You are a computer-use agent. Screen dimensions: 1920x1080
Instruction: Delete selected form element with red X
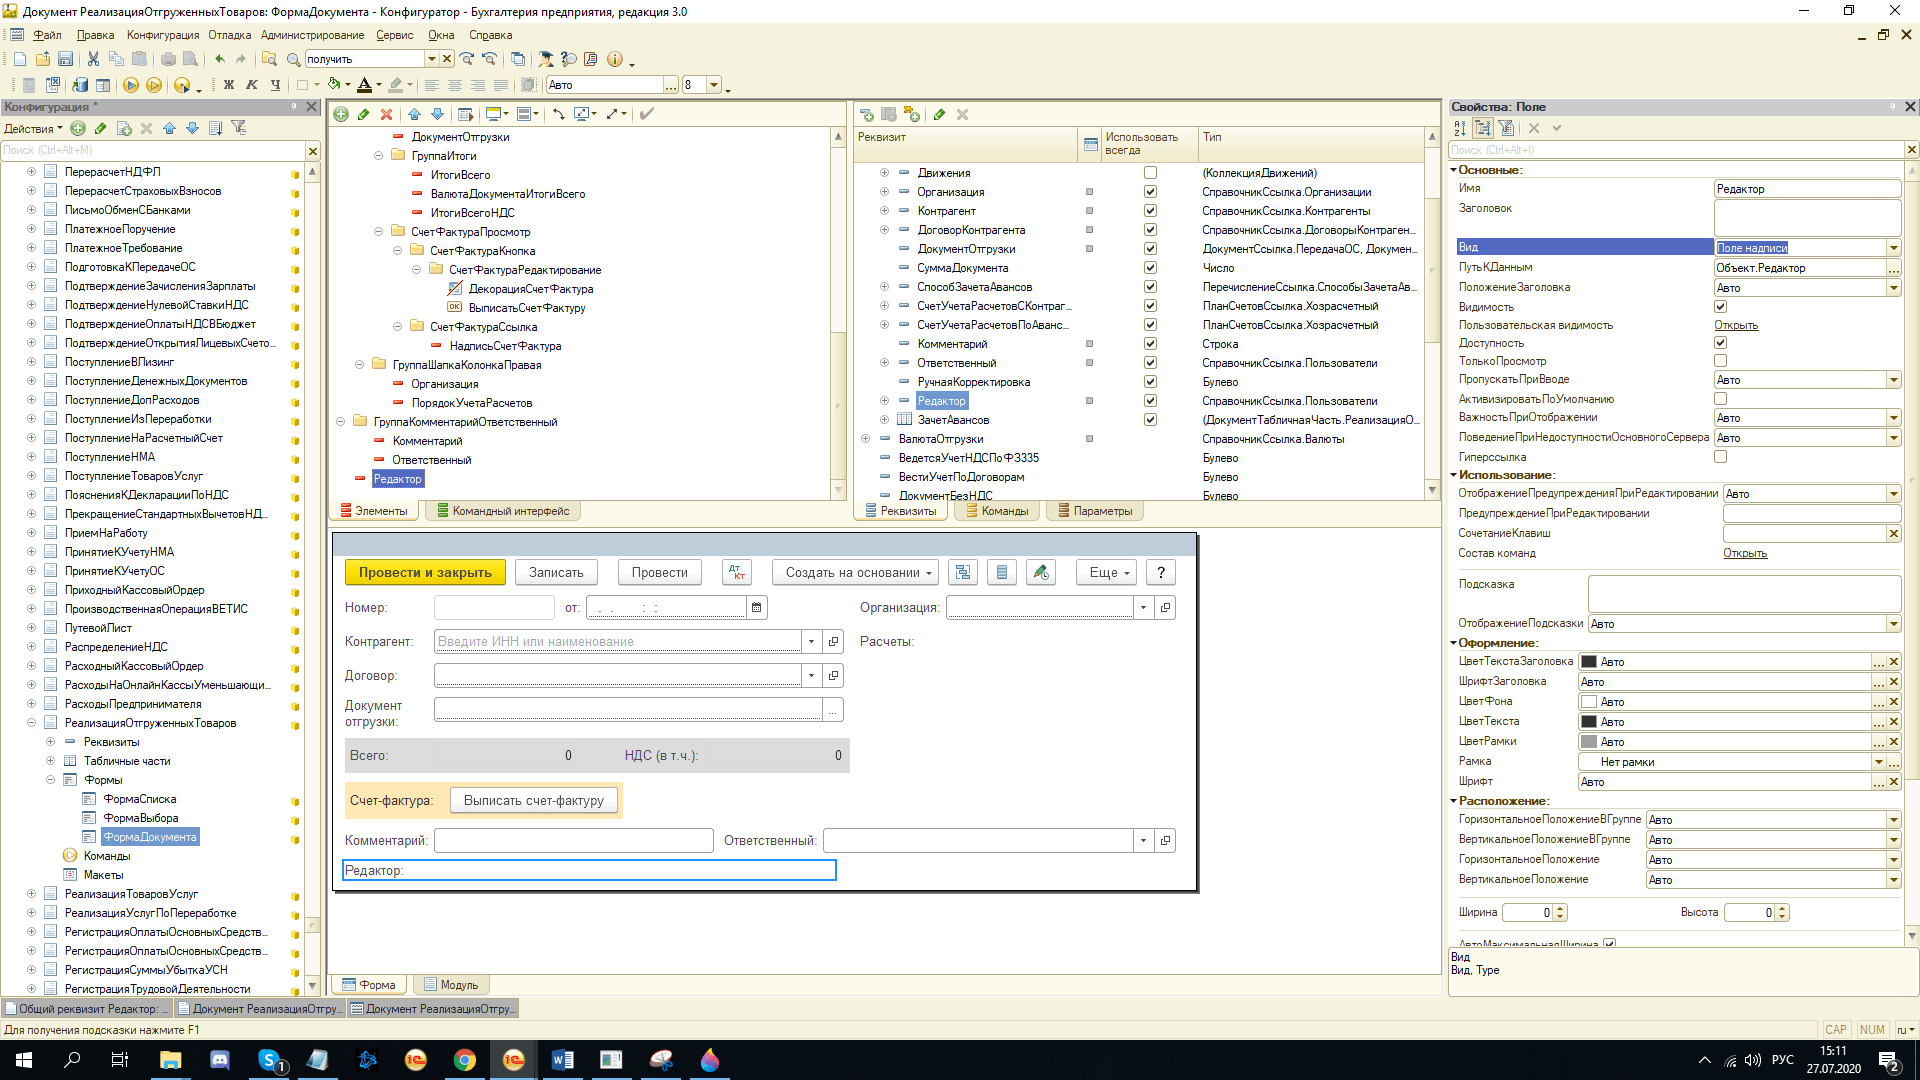click(387, 114)
